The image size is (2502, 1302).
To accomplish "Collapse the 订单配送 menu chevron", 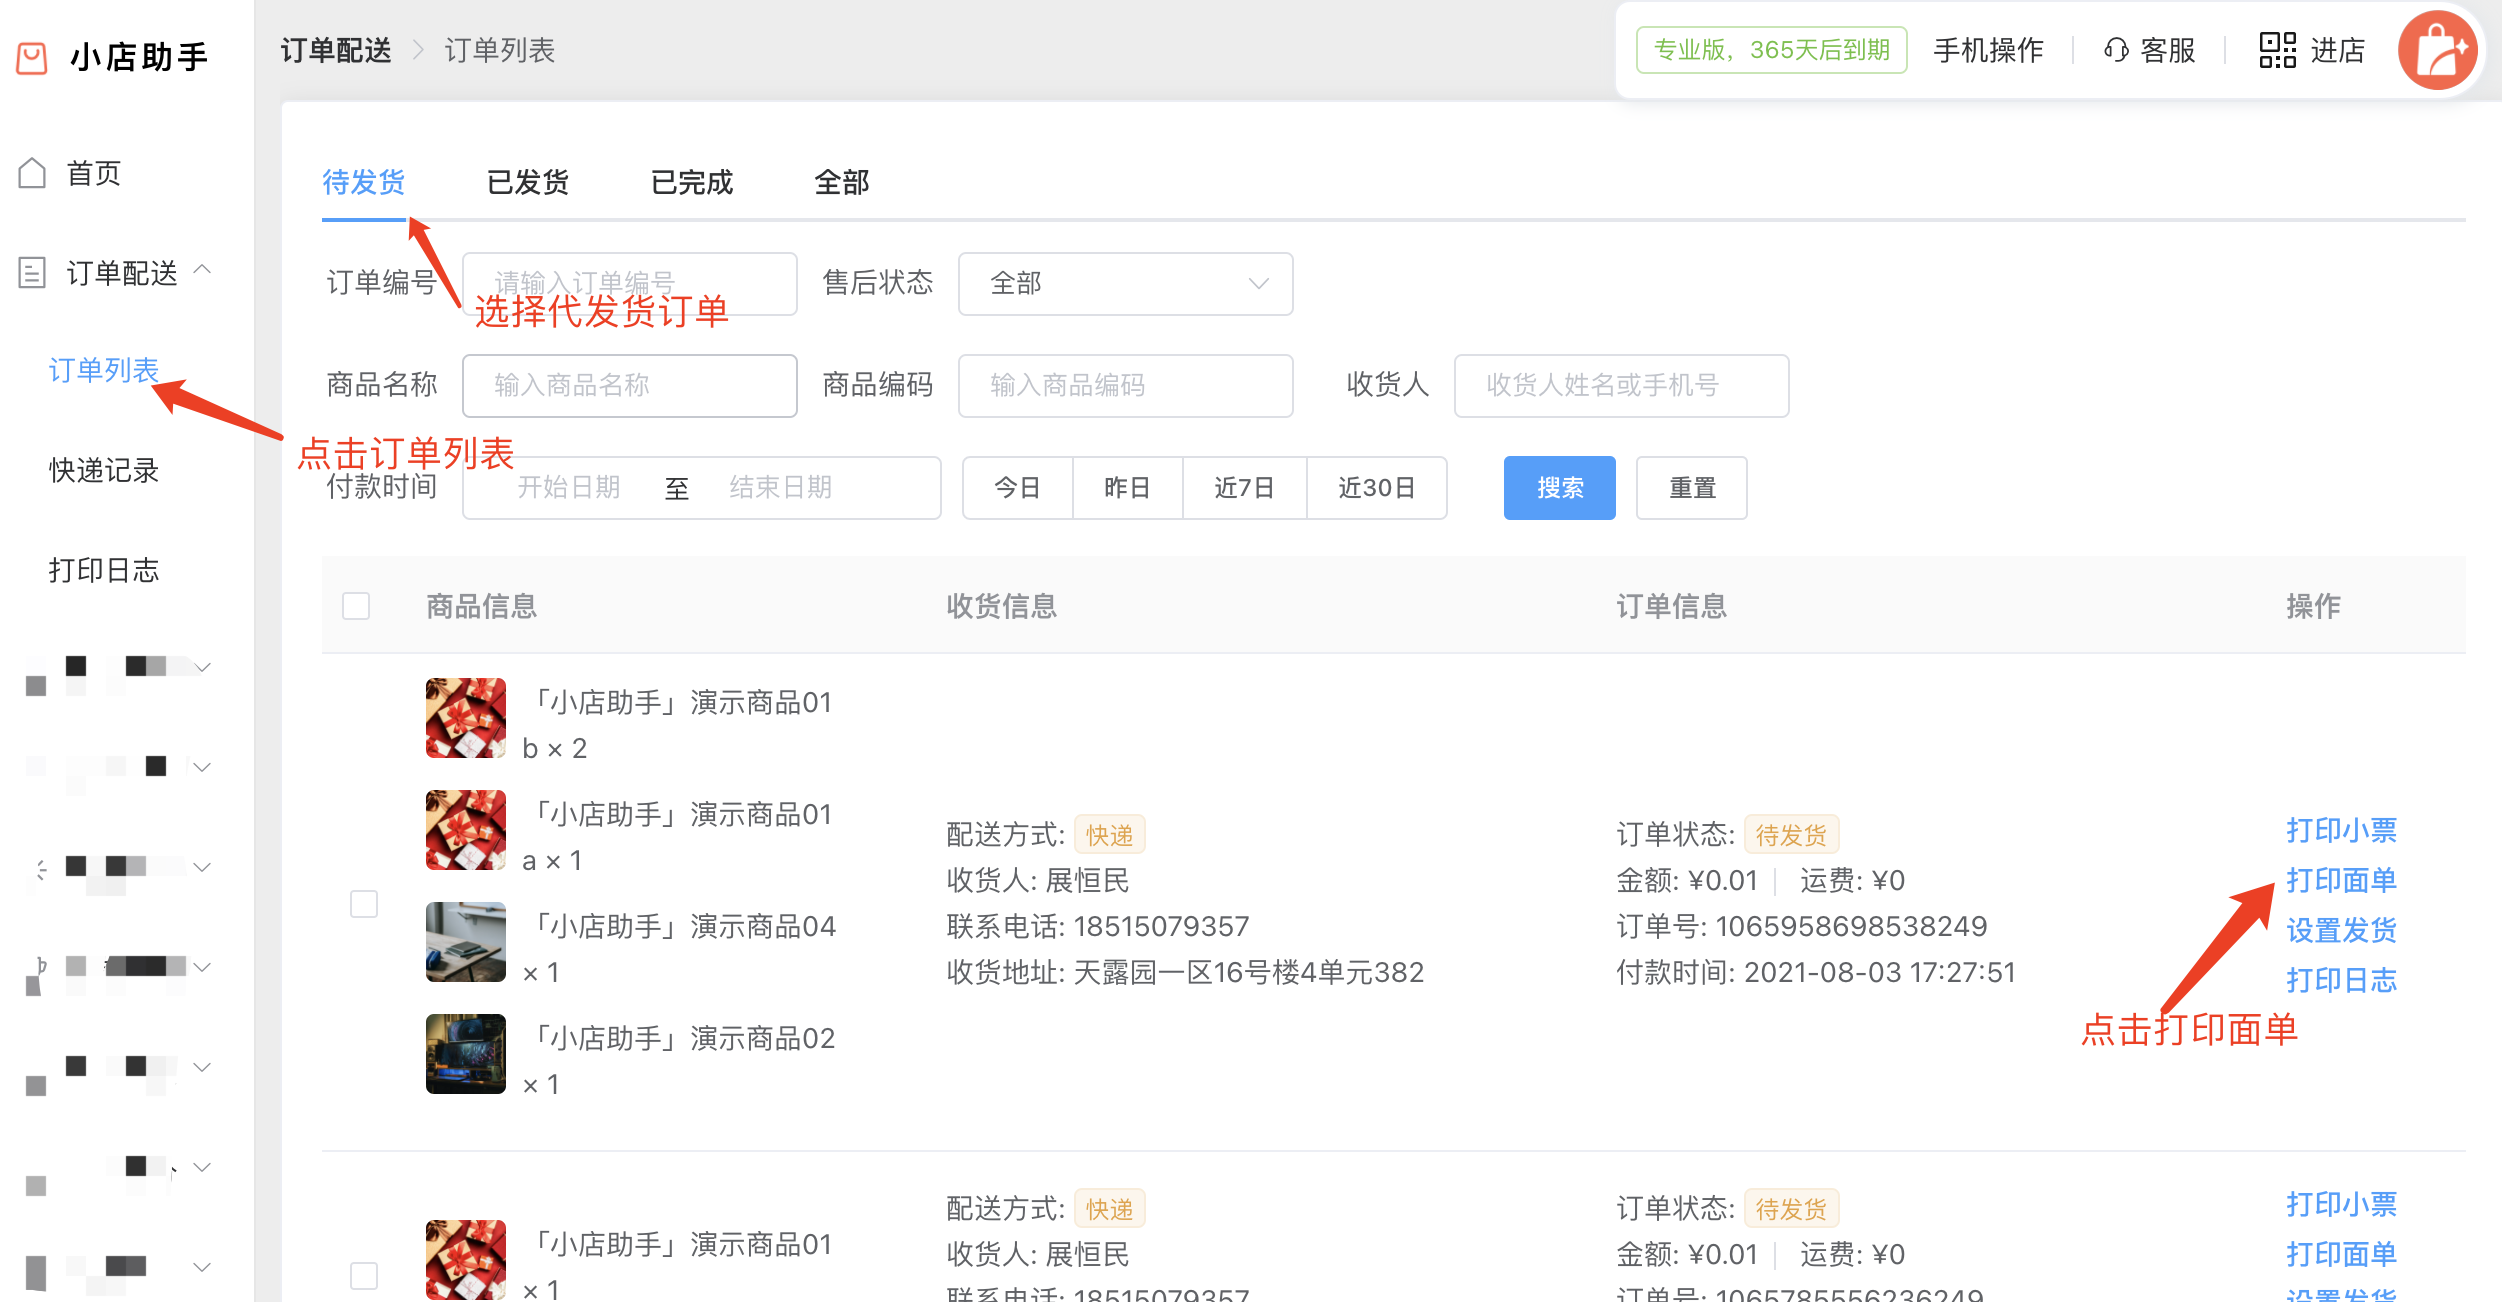I will click(203, 269).
